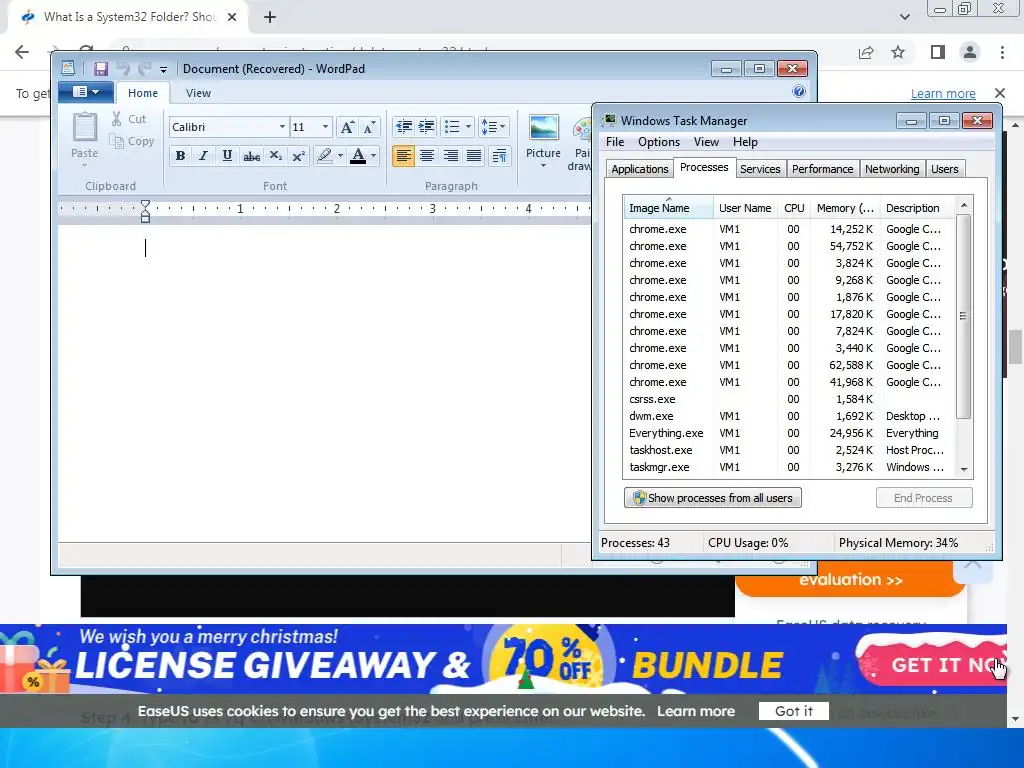The height and width of the screenshot is (768, 1024).
Task: Open Customize Quick Access Toolbar arrow
Action: pyautogui.click(x=163, y=69)
